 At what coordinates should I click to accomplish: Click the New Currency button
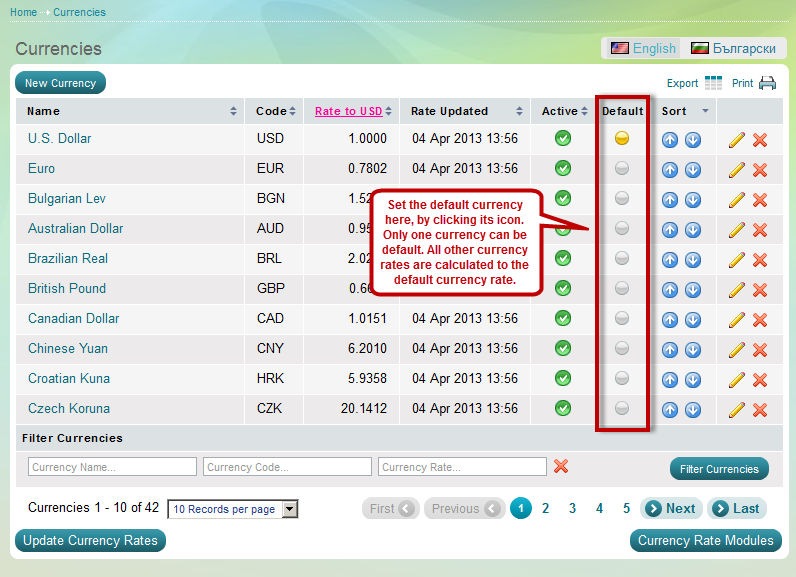tap(60, 83)
